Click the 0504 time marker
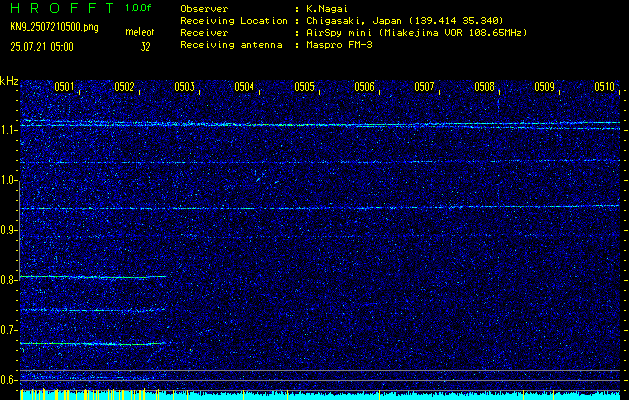This screenshot has width=629, height=400. pos(244,87)
